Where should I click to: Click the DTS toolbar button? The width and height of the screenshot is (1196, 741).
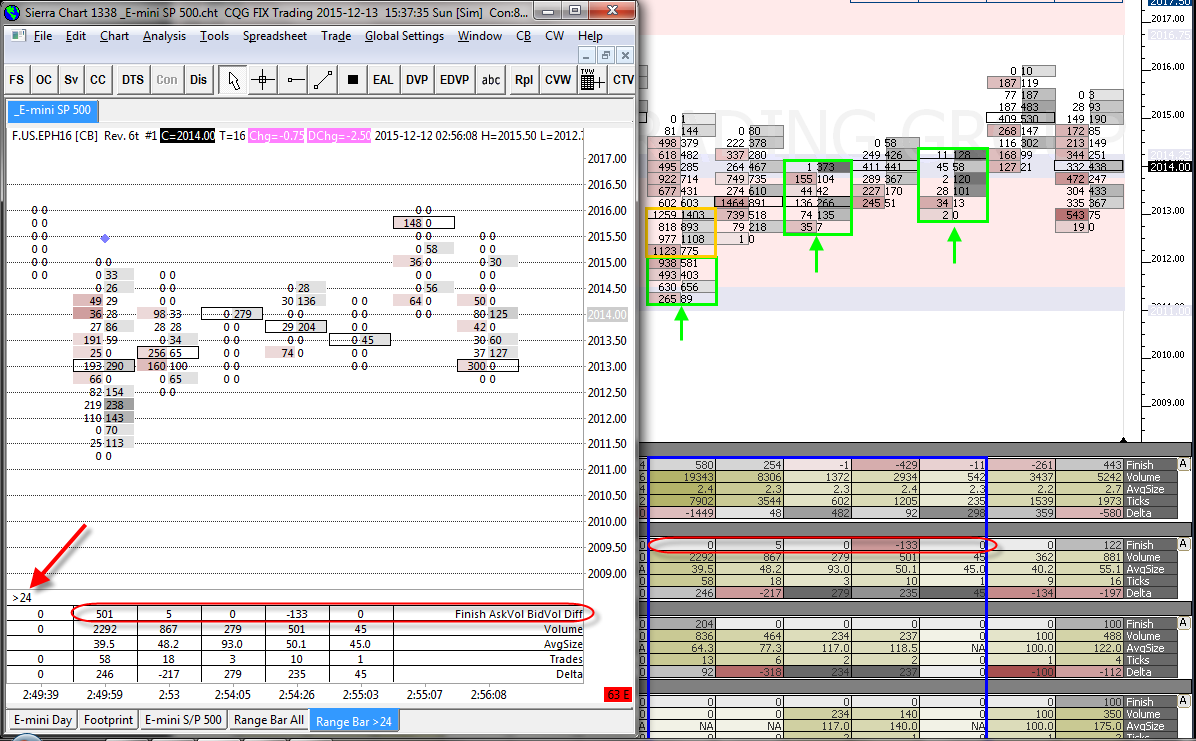tap(133, 79)
